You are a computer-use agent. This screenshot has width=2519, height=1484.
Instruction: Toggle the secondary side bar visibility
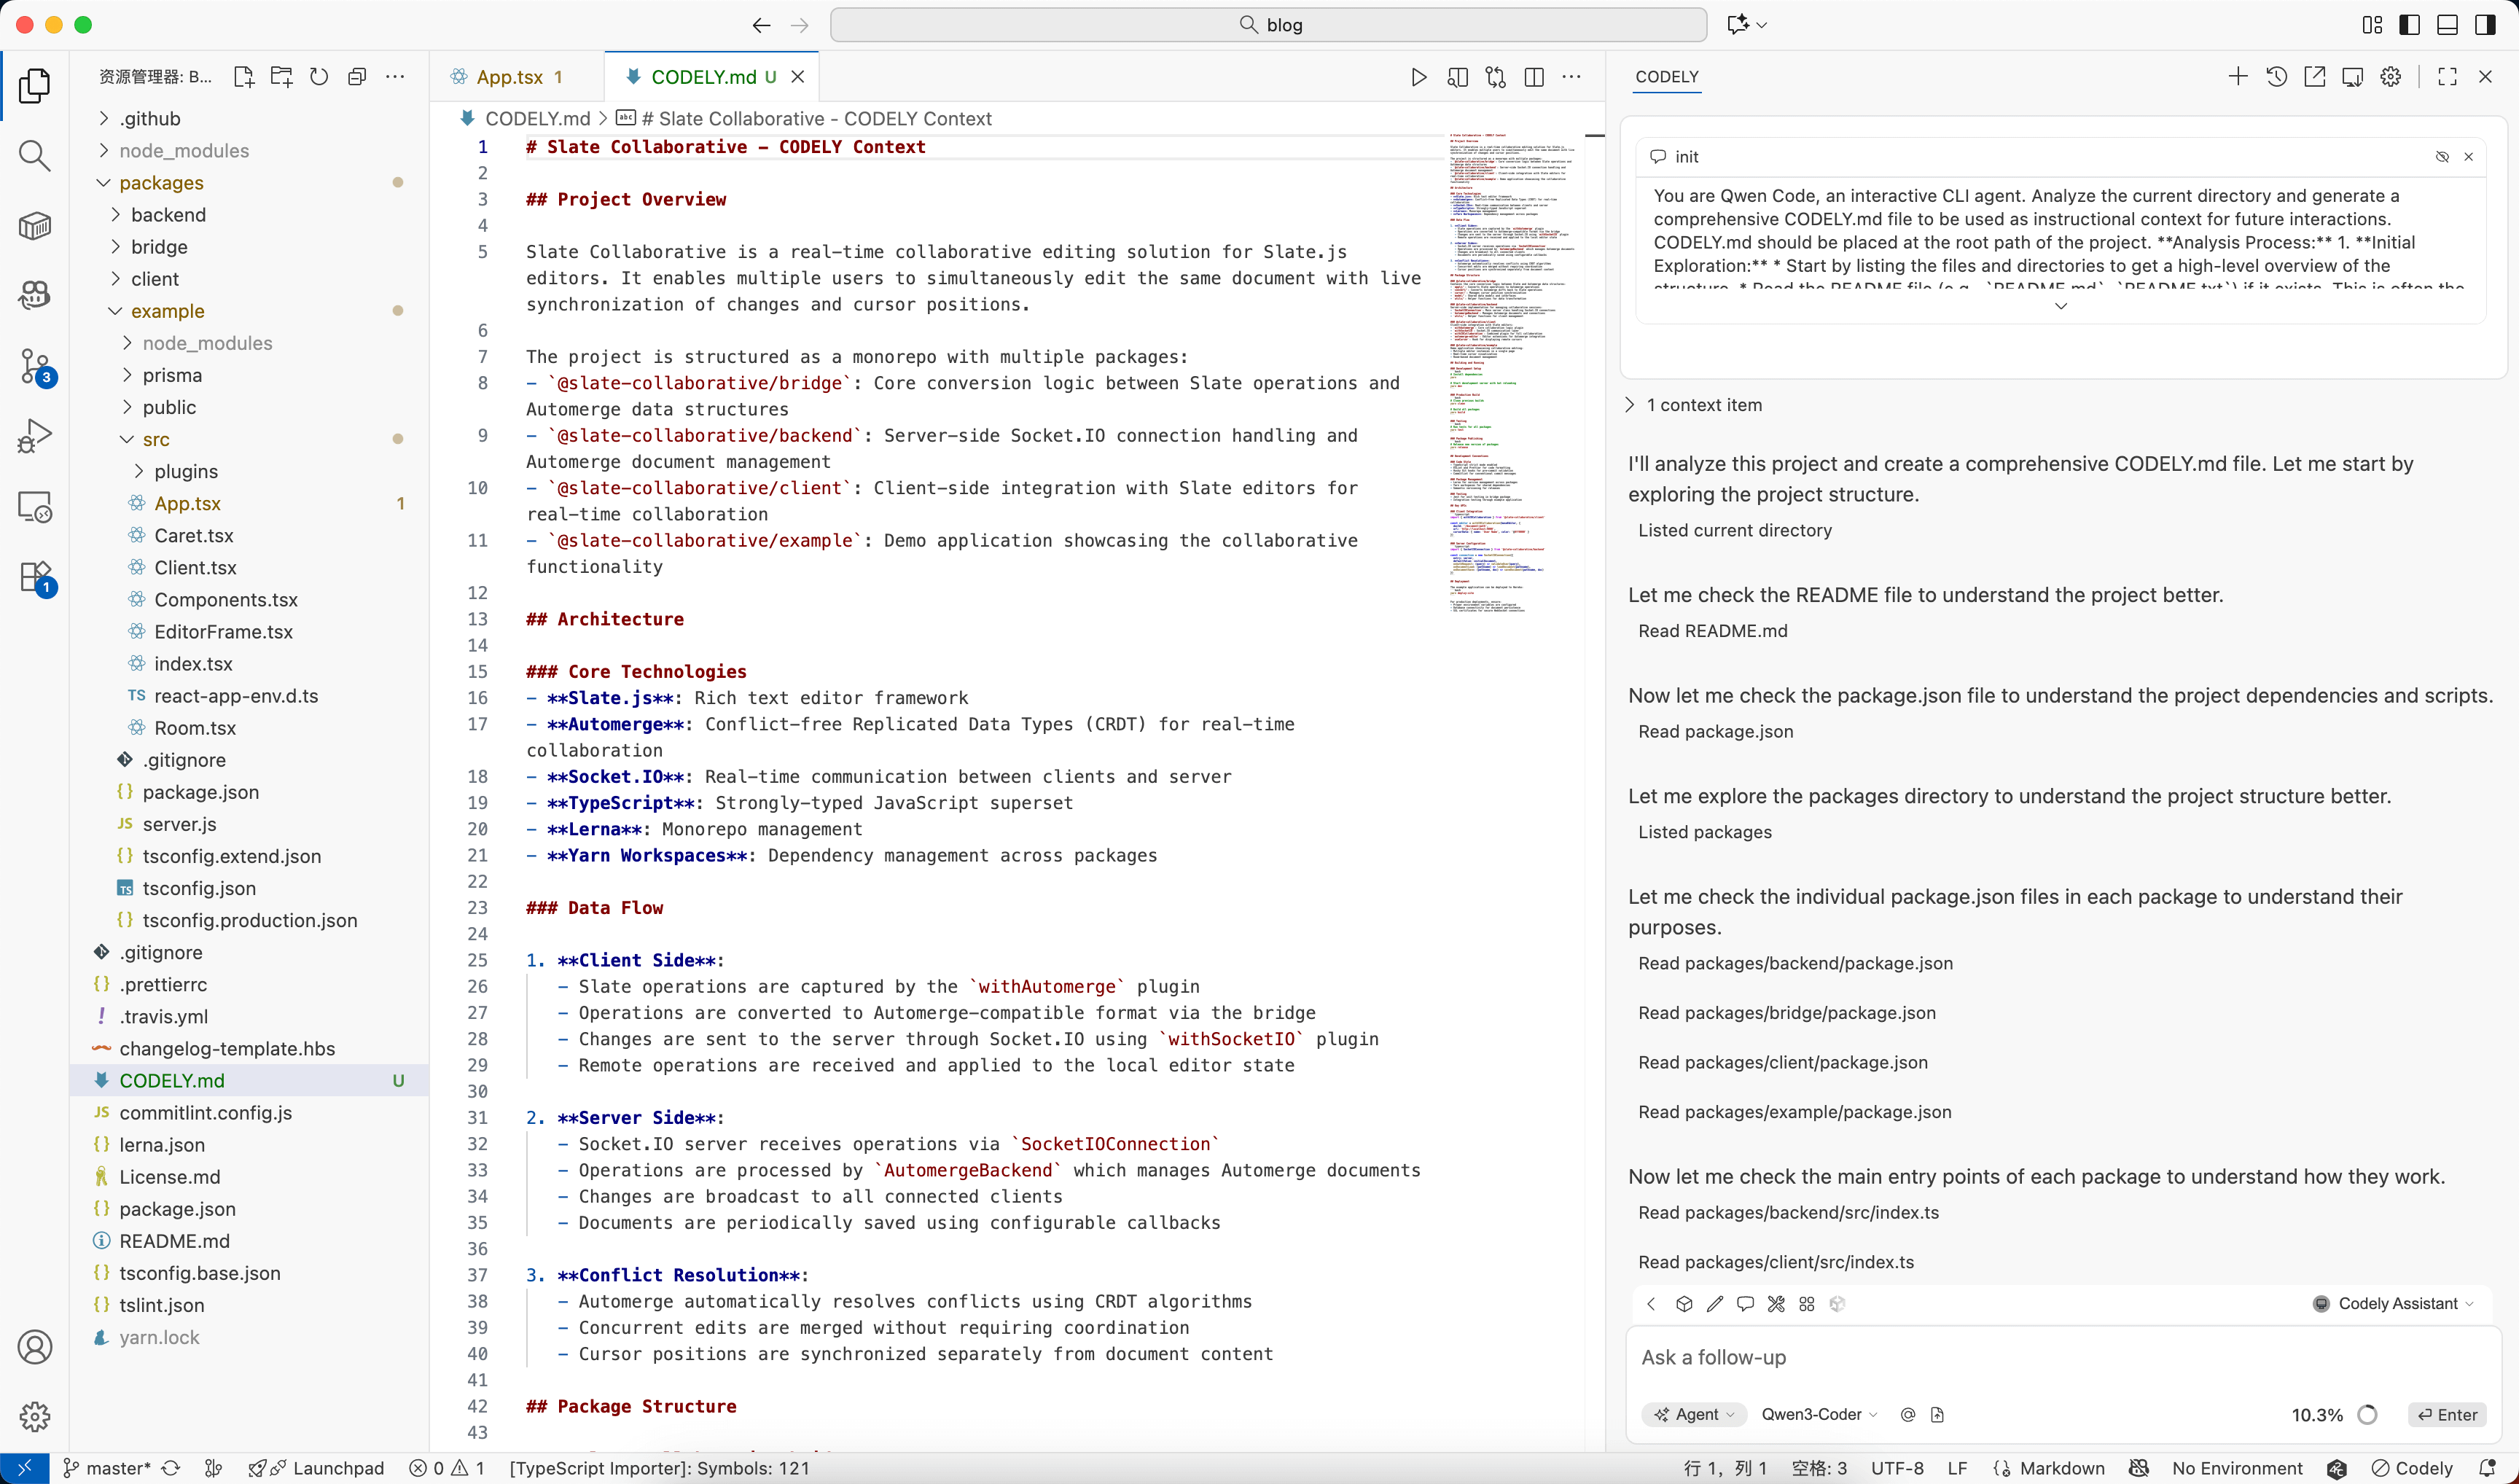(2485, 25)
